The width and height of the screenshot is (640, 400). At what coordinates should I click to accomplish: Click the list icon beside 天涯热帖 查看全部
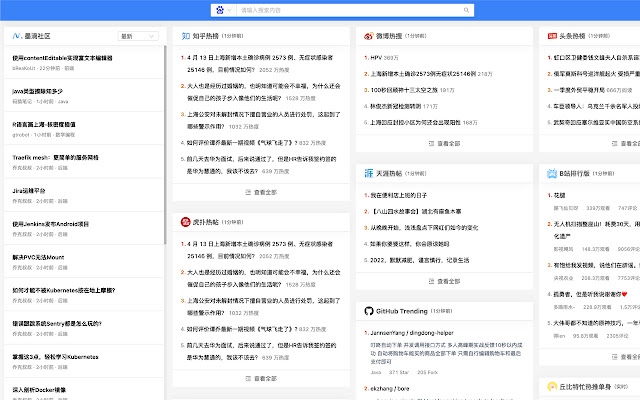(431, 281)
